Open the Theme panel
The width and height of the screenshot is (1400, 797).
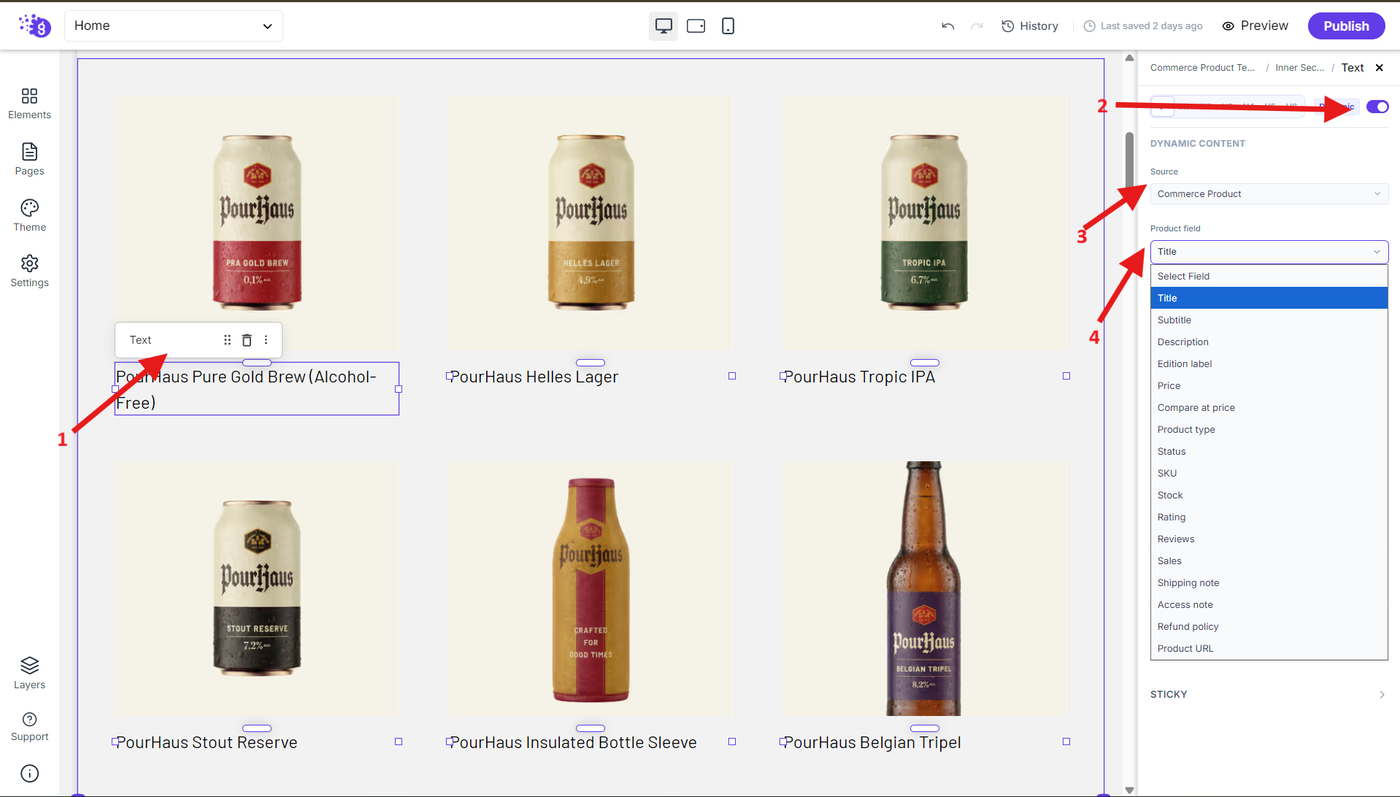(x=29, y=215)
